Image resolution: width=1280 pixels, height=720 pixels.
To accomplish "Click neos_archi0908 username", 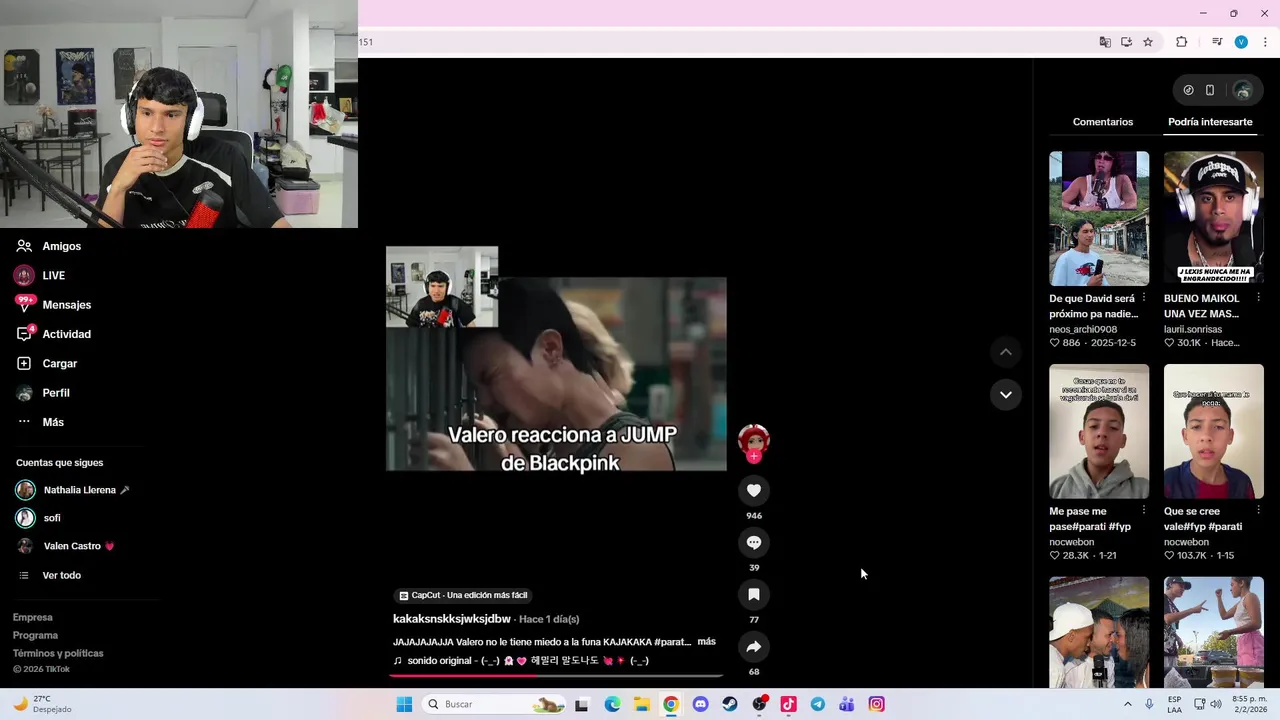I will 1083,329.
